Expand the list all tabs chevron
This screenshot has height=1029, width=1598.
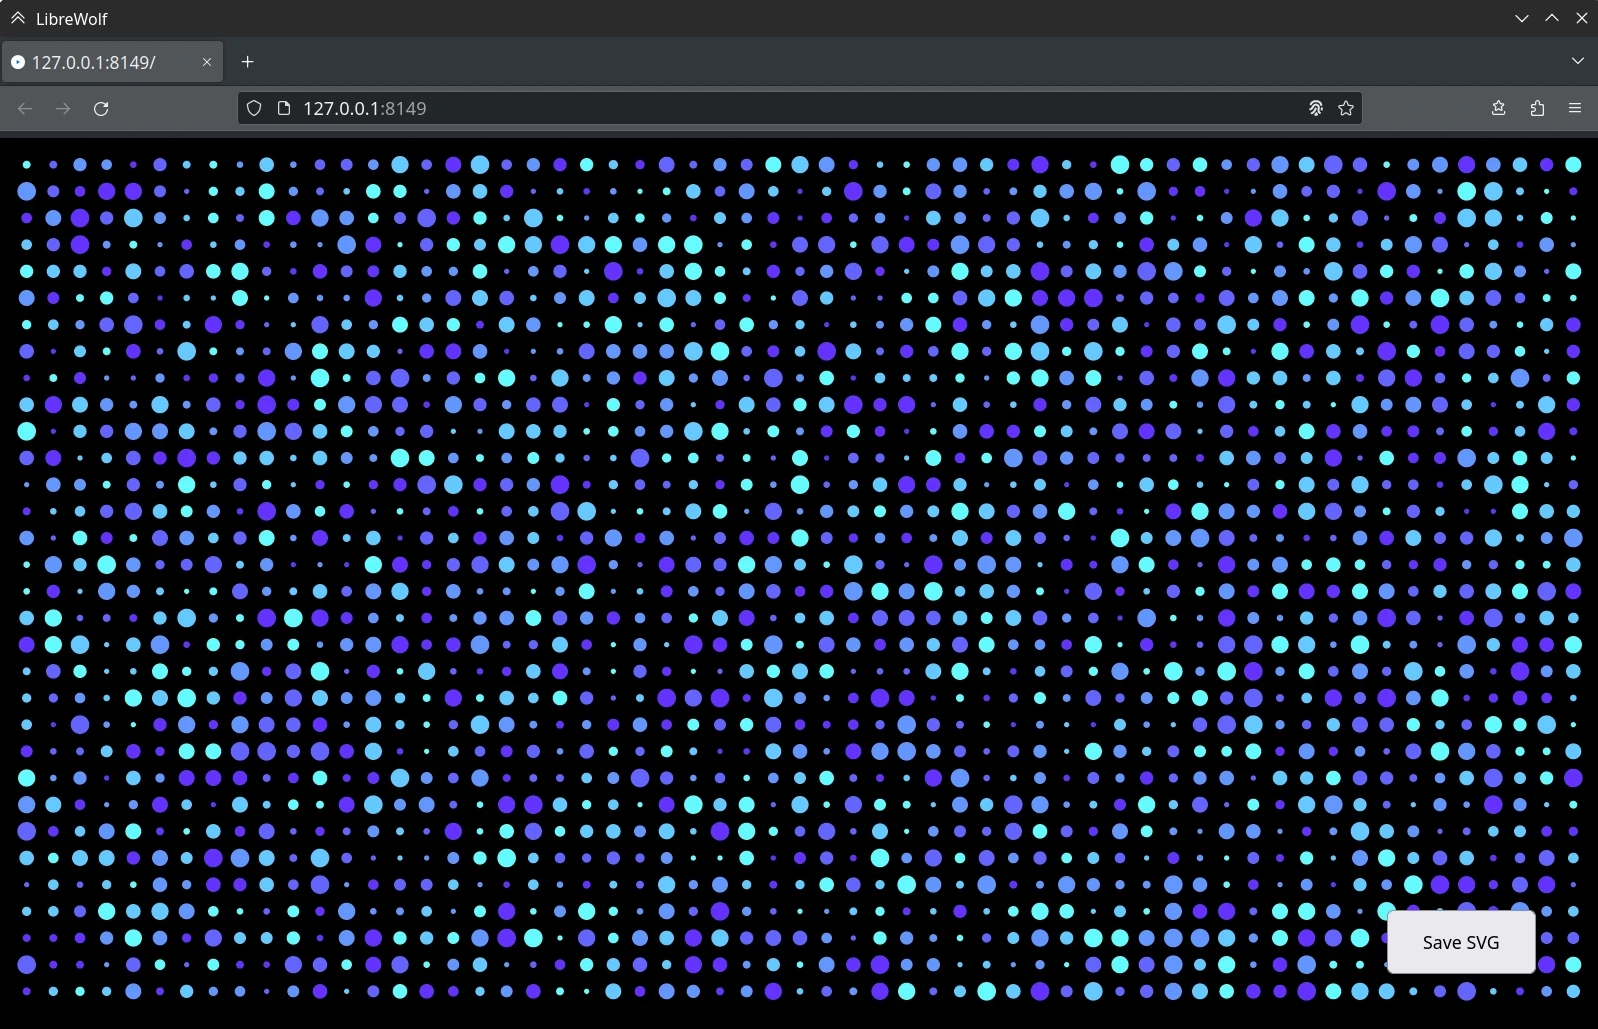1577,61
